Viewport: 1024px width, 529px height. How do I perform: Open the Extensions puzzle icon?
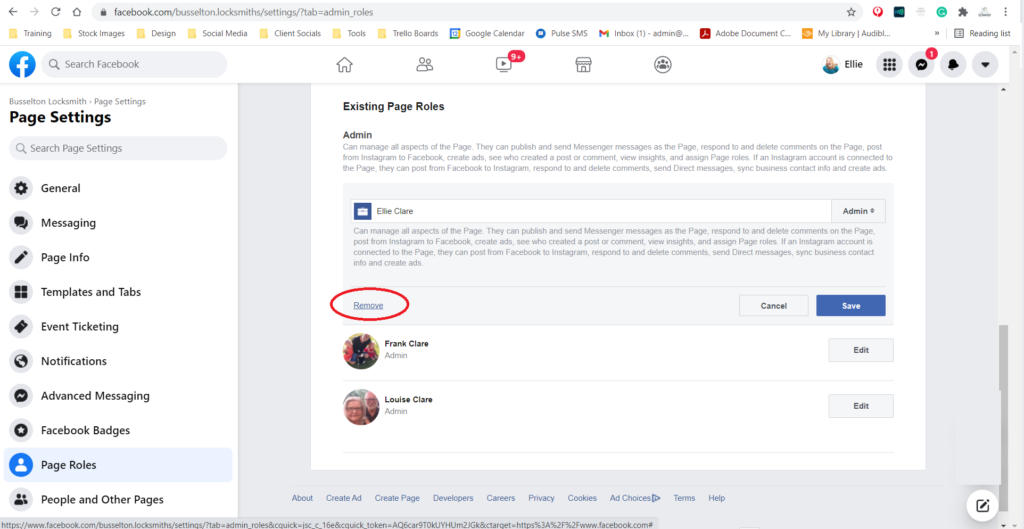[963, 12]
